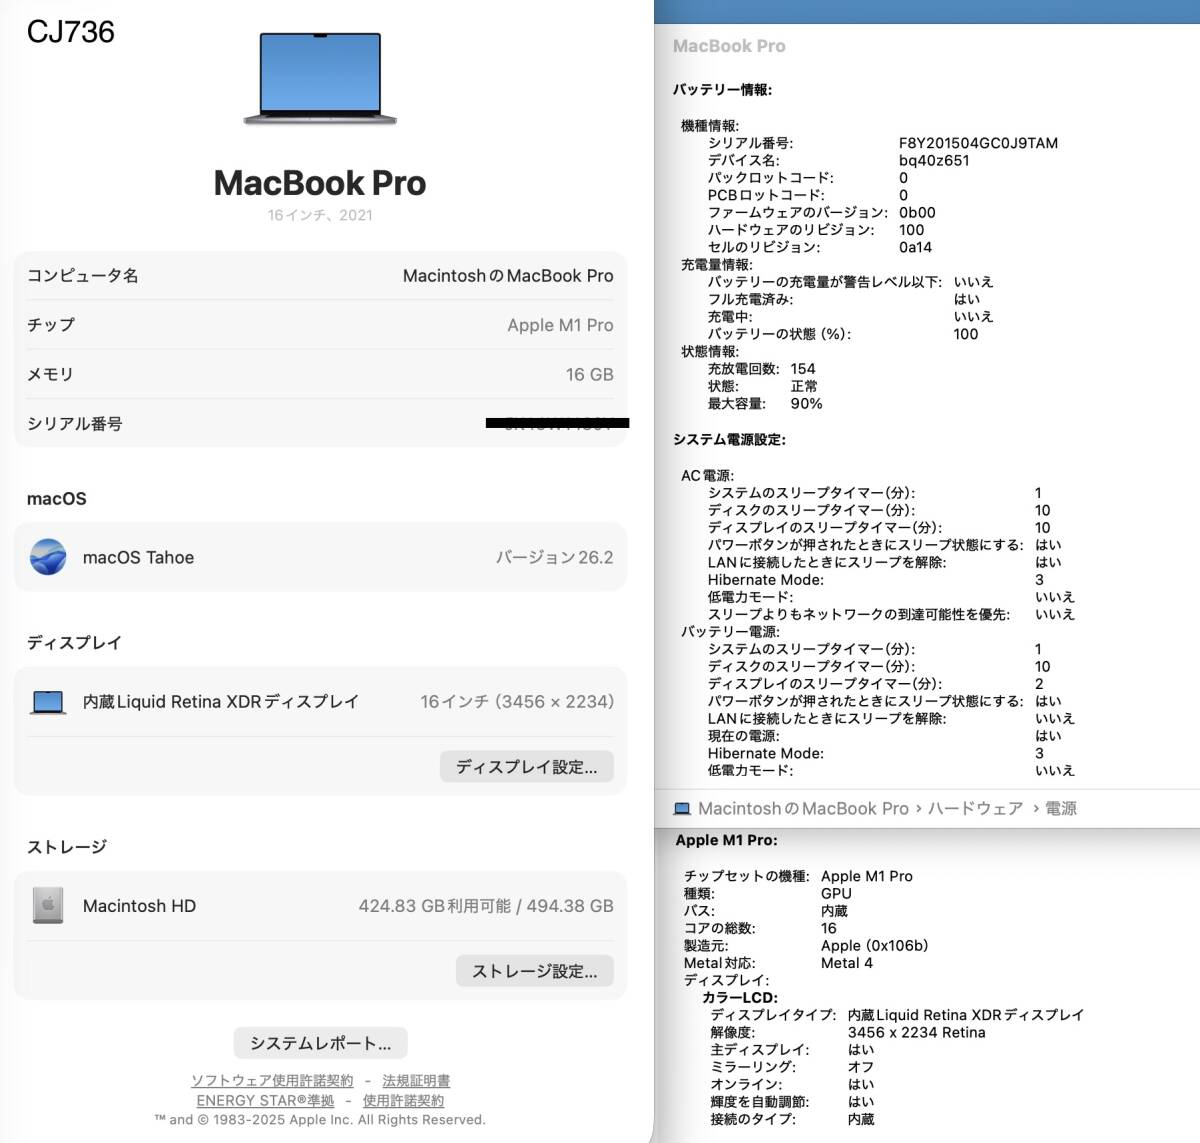The width and height of the screenshot is (1200, 1143).
Task: Open 法規証明書 link
Action: coord(416,1081)
